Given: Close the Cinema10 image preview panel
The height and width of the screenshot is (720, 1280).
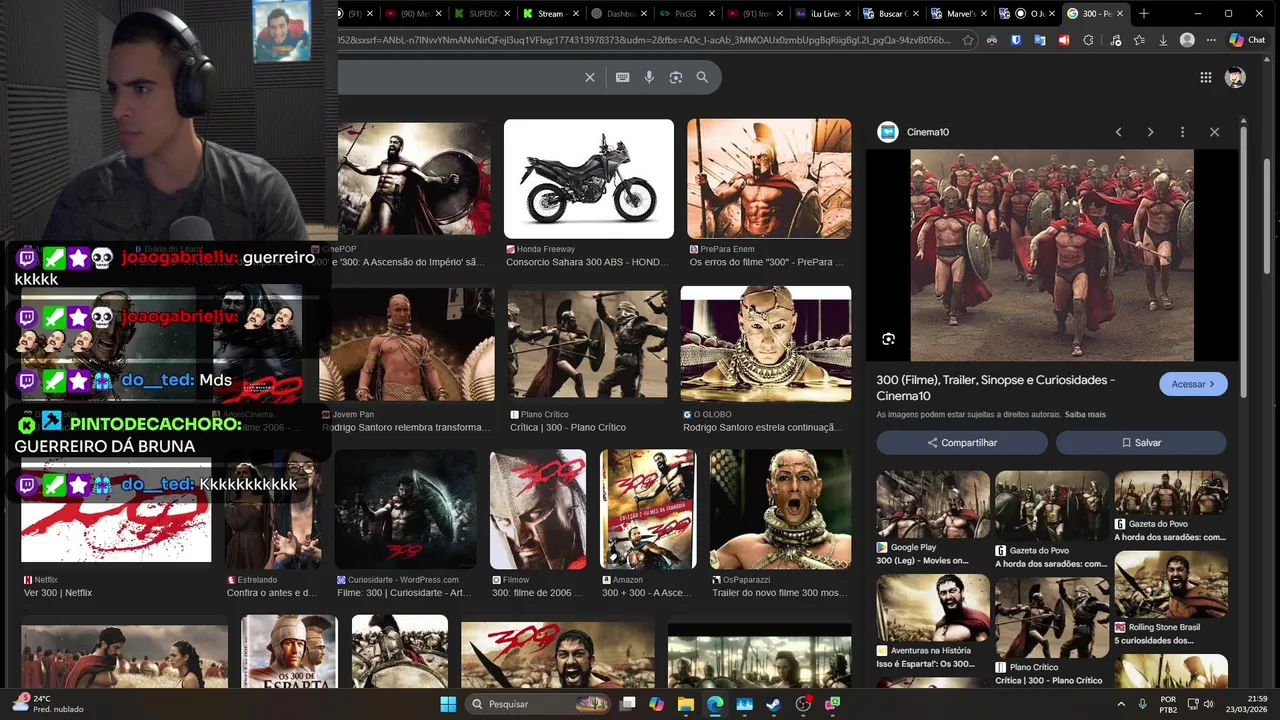Looking at the screenshot, I should click(x=1214, y=132).
